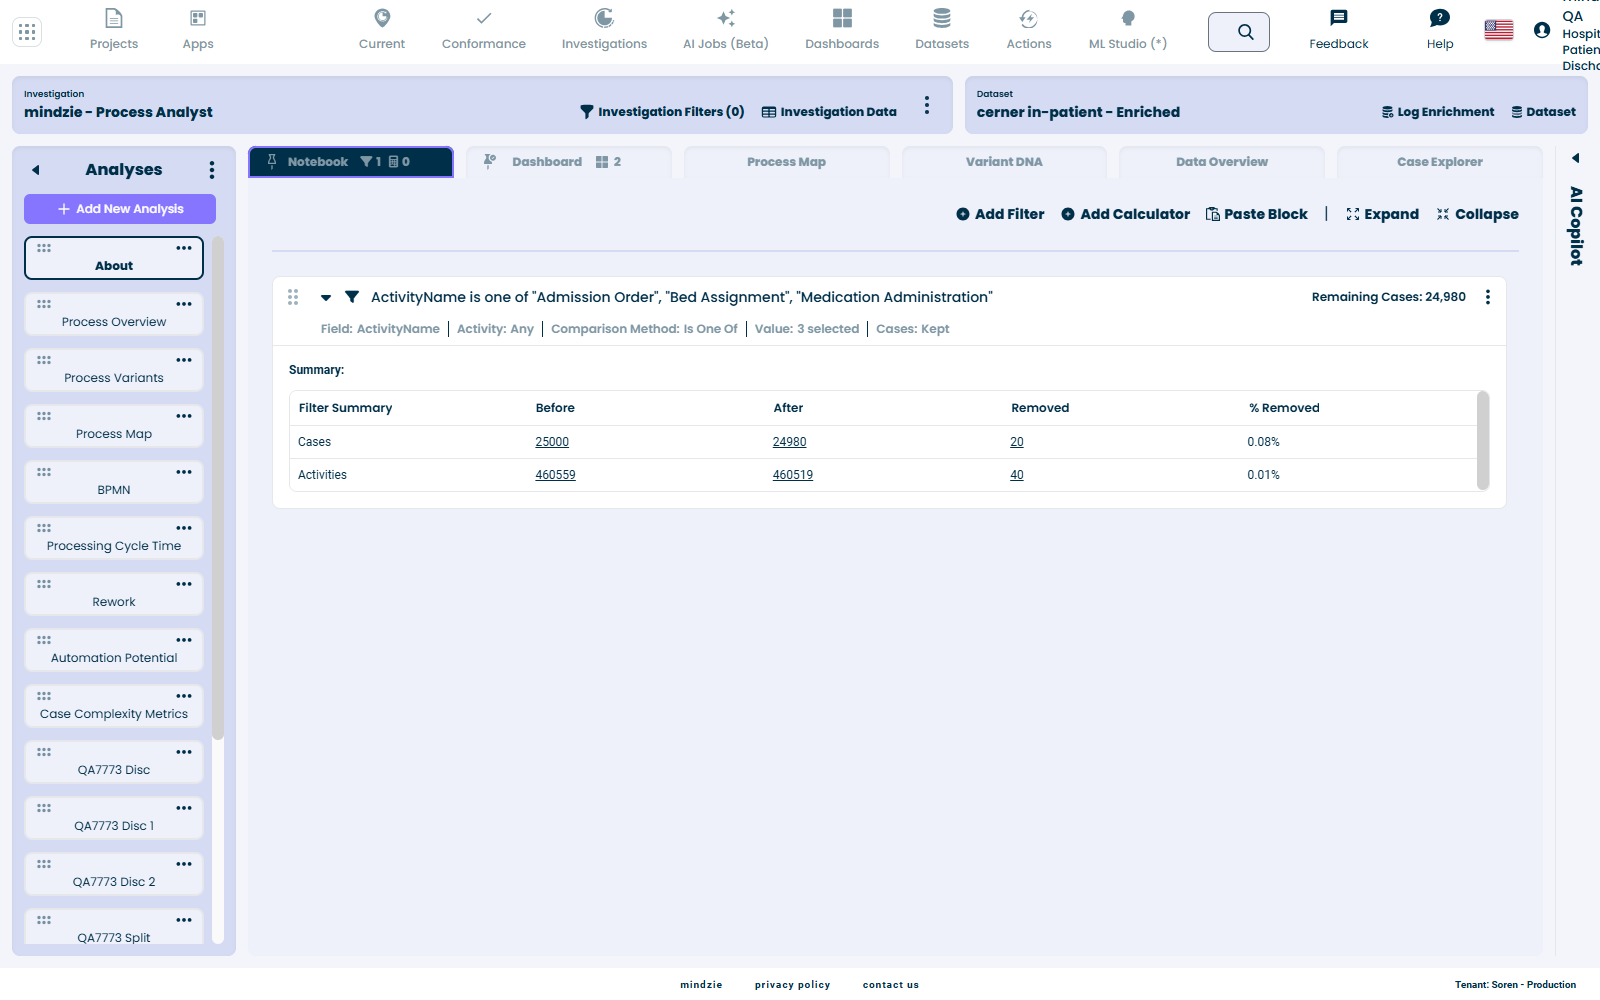Expand the AI Copilot panel arrow

tap(1576, 158)
